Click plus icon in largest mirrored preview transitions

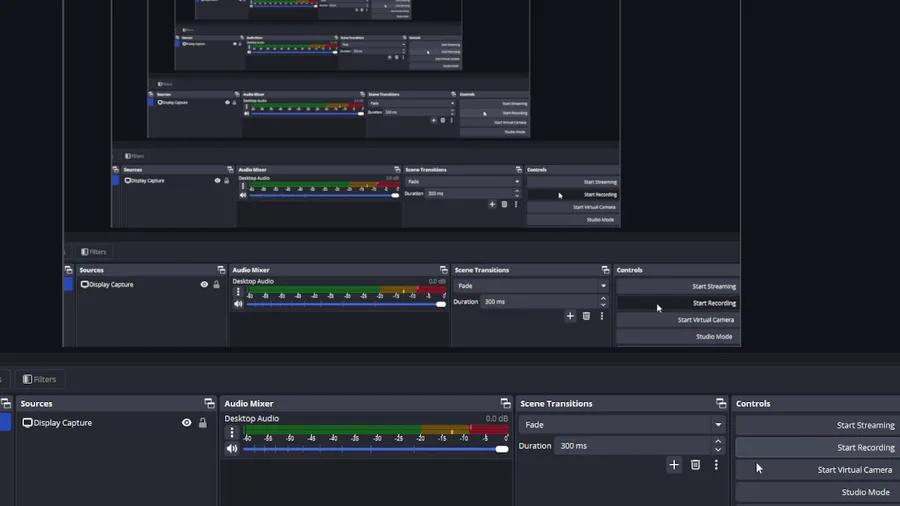570,316
